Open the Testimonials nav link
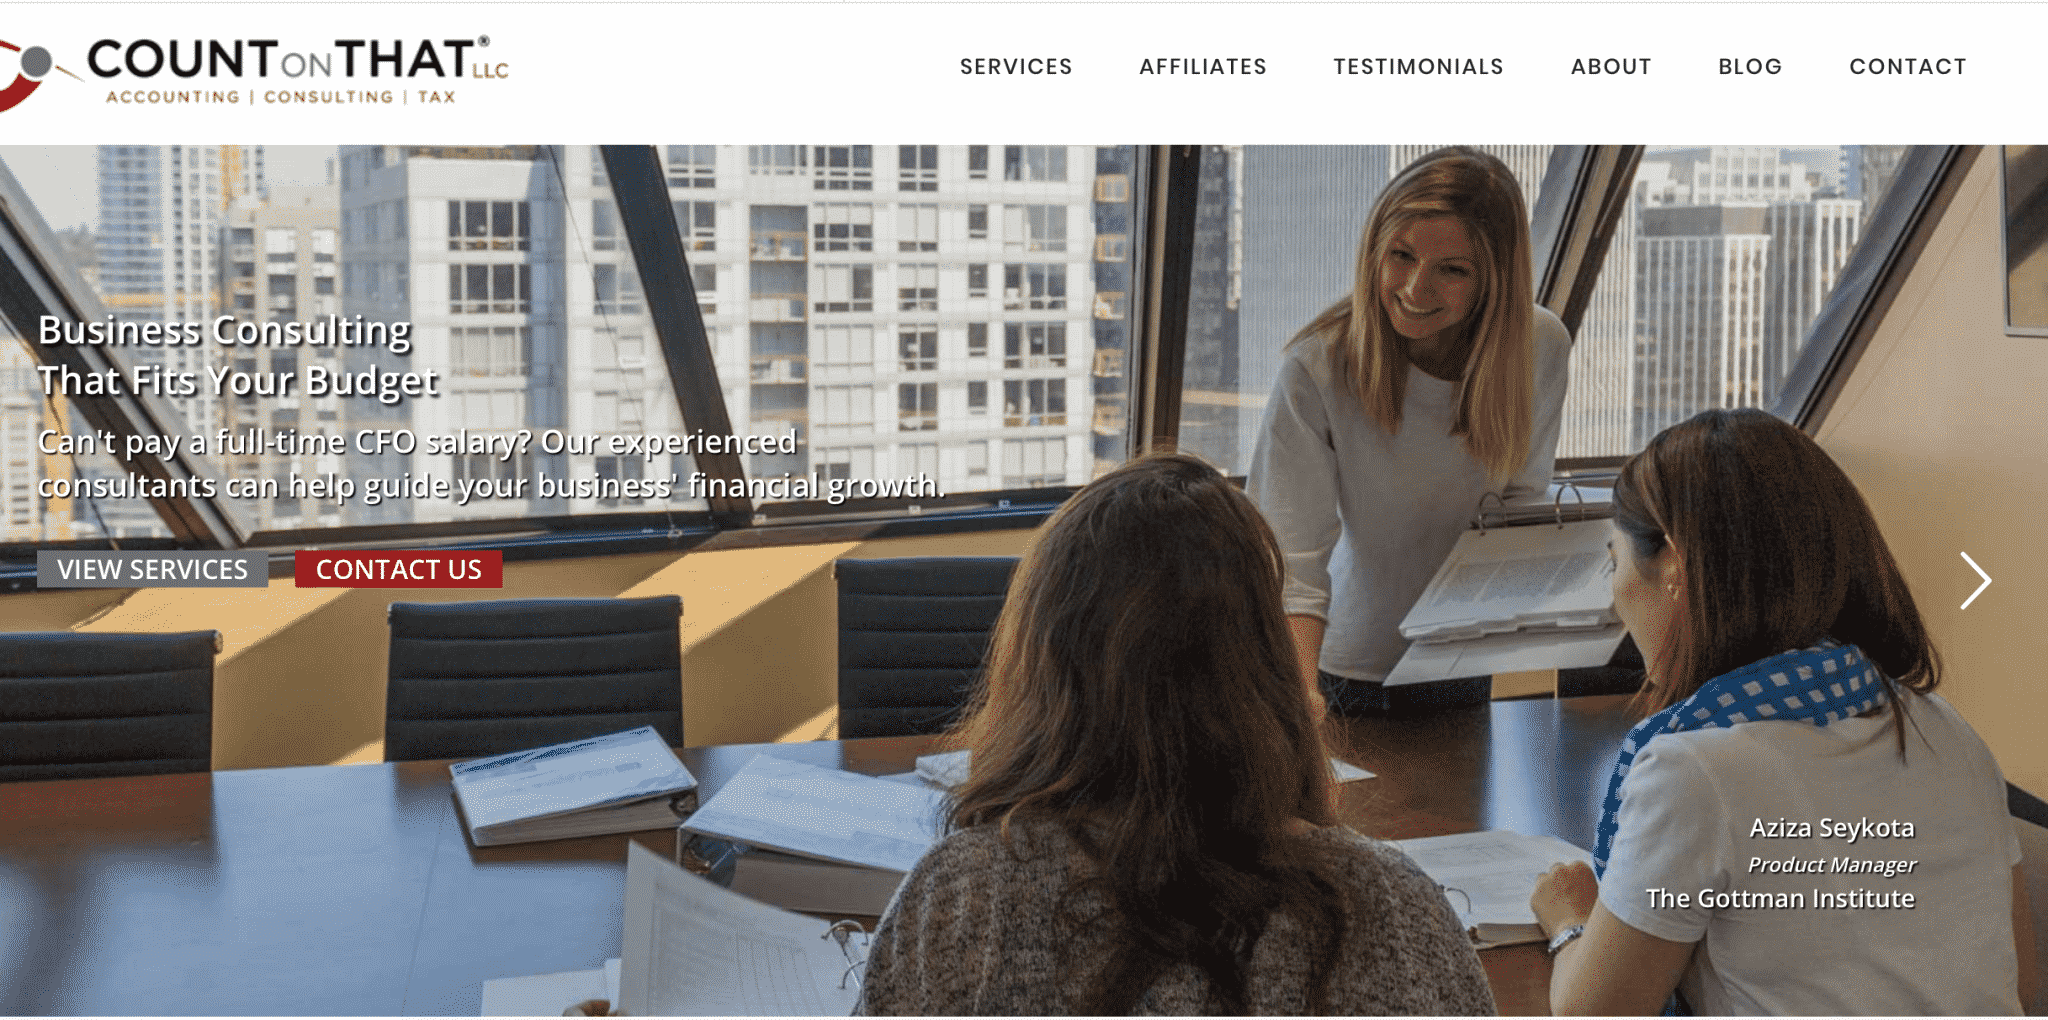The image size is (2048, 1020). (x=1418, y=67)
